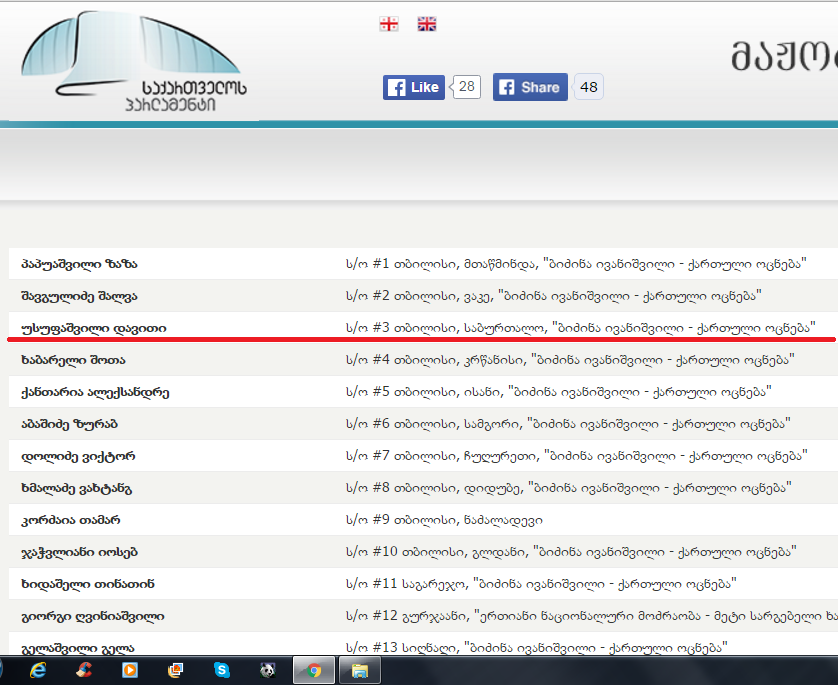This screenshot has width=838, height=692.
Task: Click the Like count bubble showing 28
Action: 465,87
